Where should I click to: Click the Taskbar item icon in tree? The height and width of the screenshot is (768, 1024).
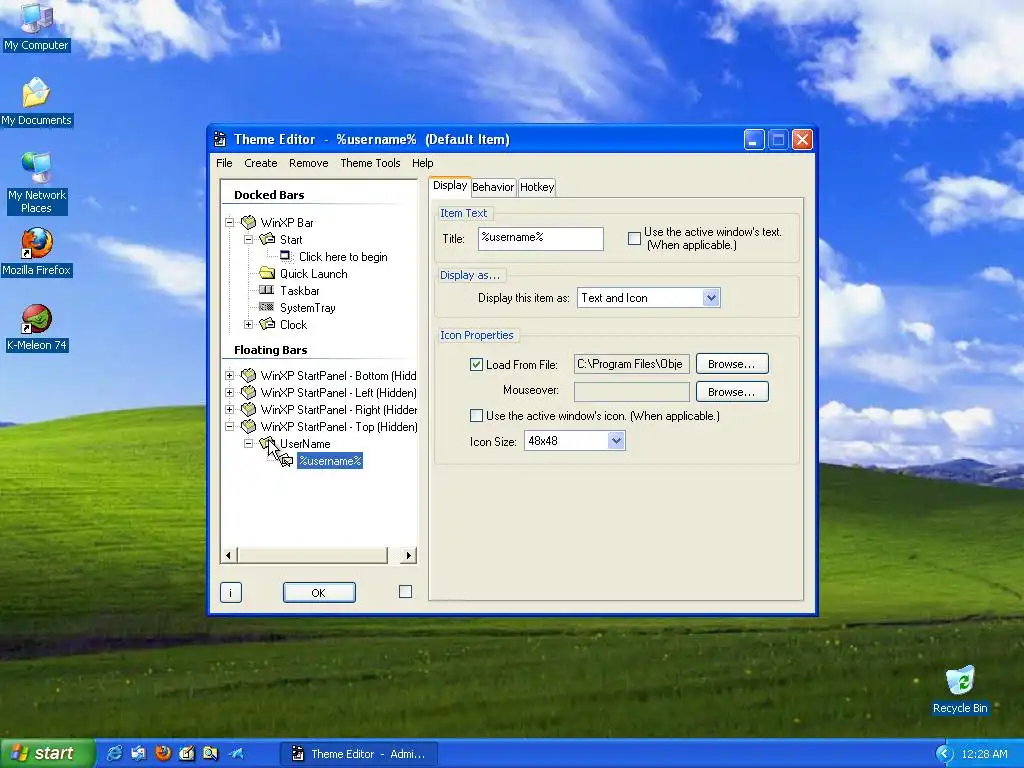click(267, 290)
